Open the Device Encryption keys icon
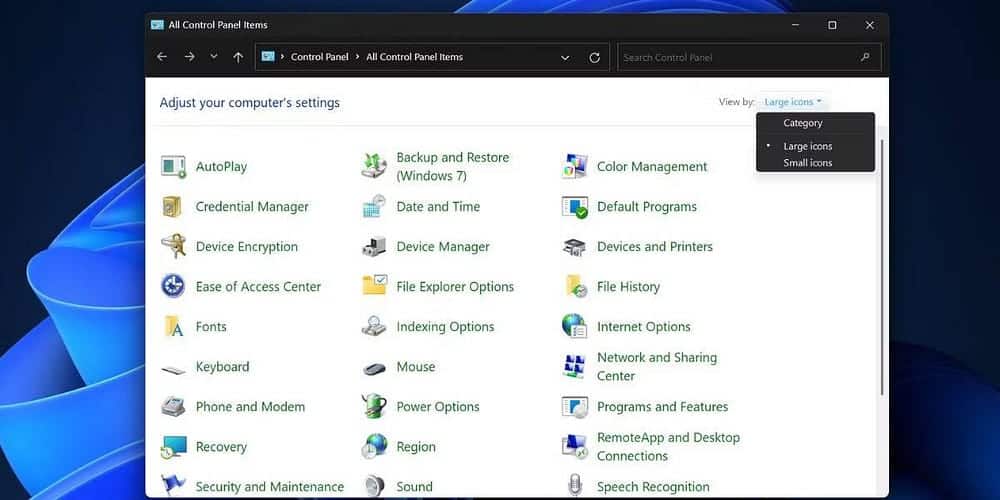The width and height of the screenshot is (1000, 500). point(173,247)
